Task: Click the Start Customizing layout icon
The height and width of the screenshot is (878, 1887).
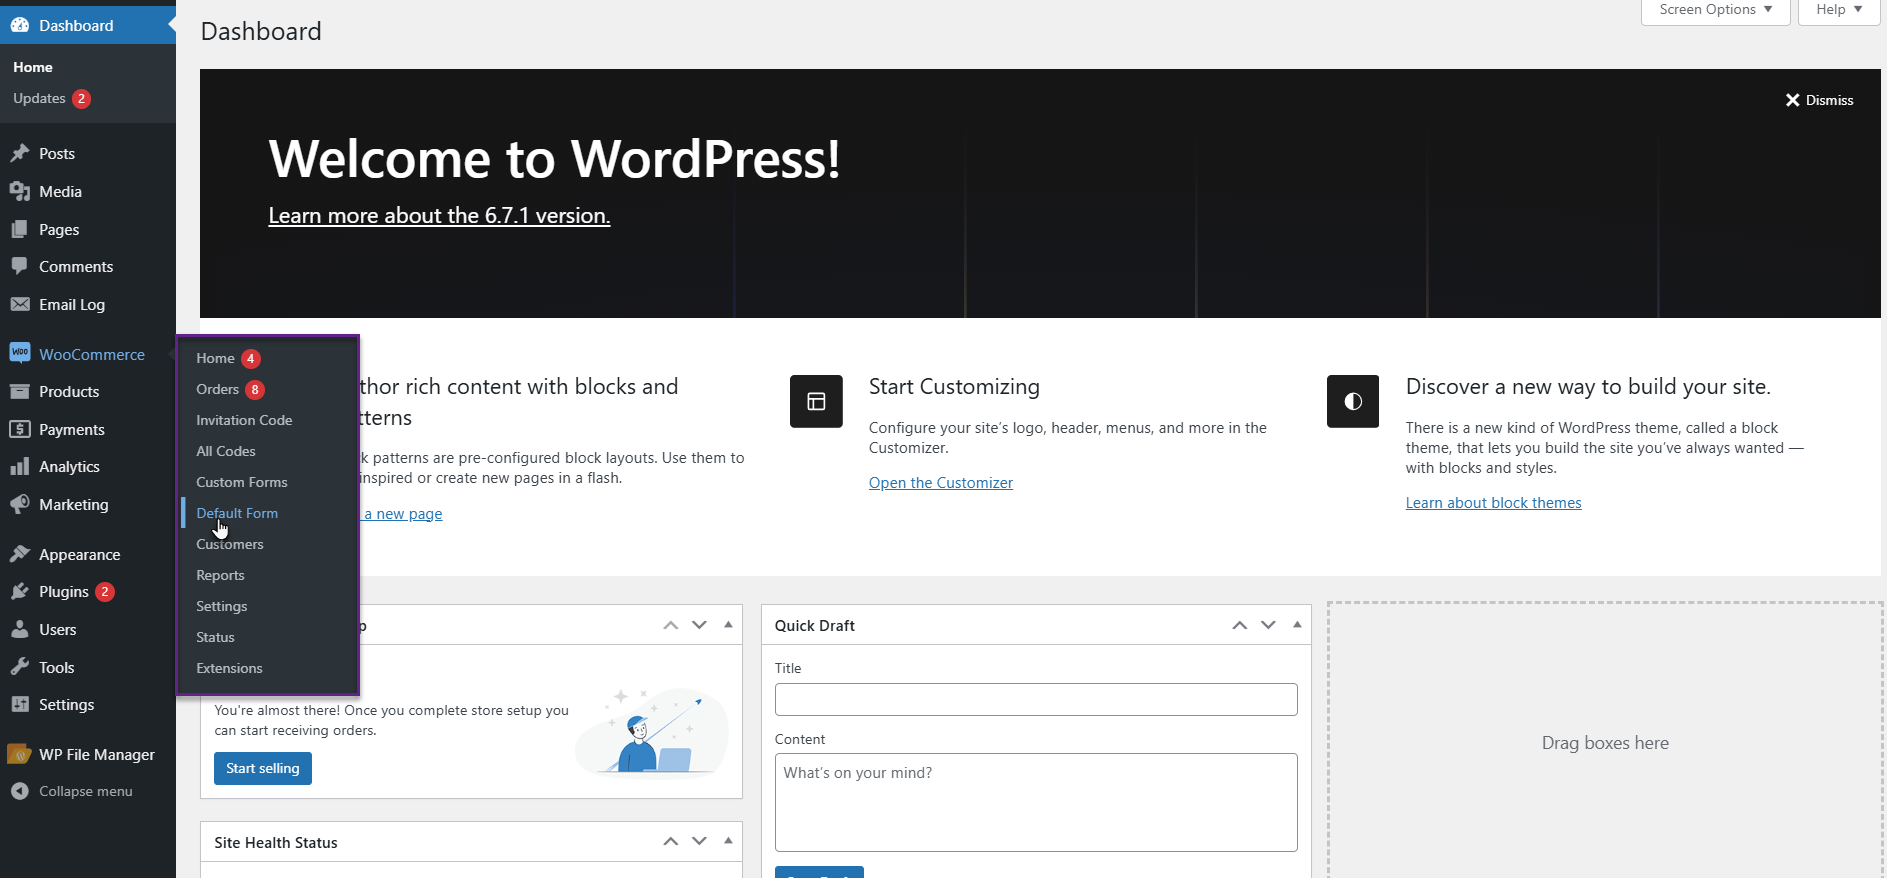Action: click(816, 401)
